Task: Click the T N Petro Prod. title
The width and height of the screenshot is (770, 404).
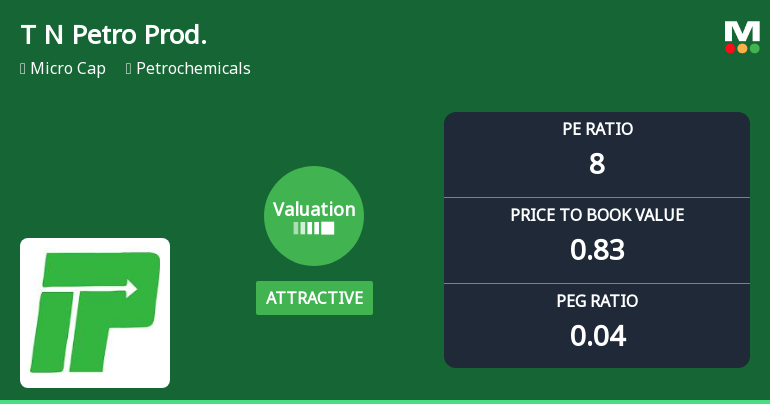Action: (x=113, y=35)
